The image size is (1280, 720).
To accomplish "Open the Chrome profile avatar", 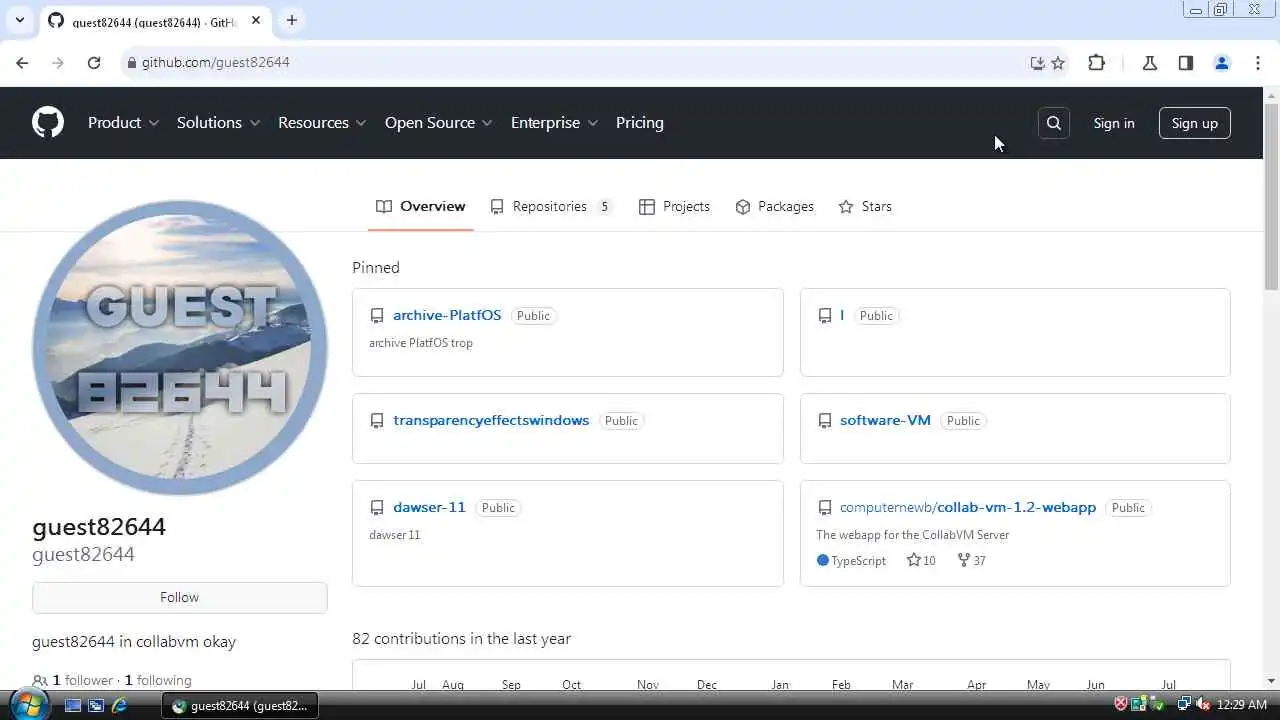I will (x=1221, y=63).
